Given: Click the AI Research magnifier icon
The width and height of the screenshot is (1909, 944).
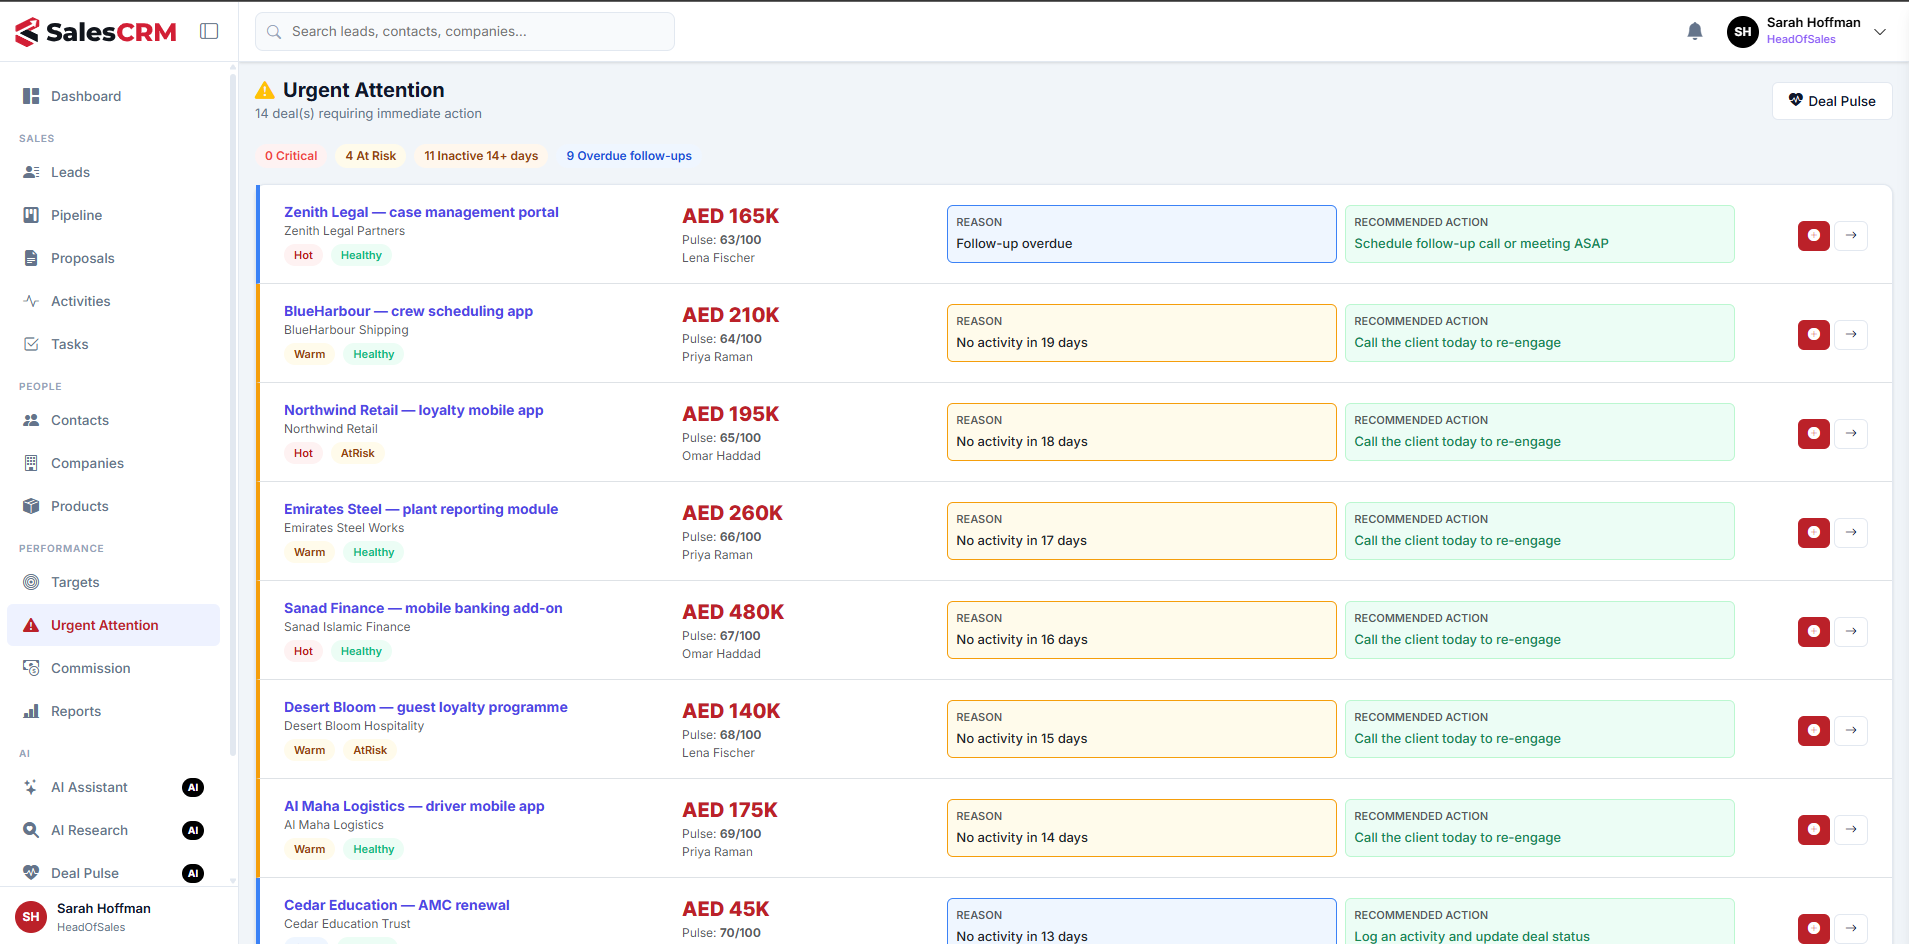Looking at the screenshot, I should pos(31,830).
